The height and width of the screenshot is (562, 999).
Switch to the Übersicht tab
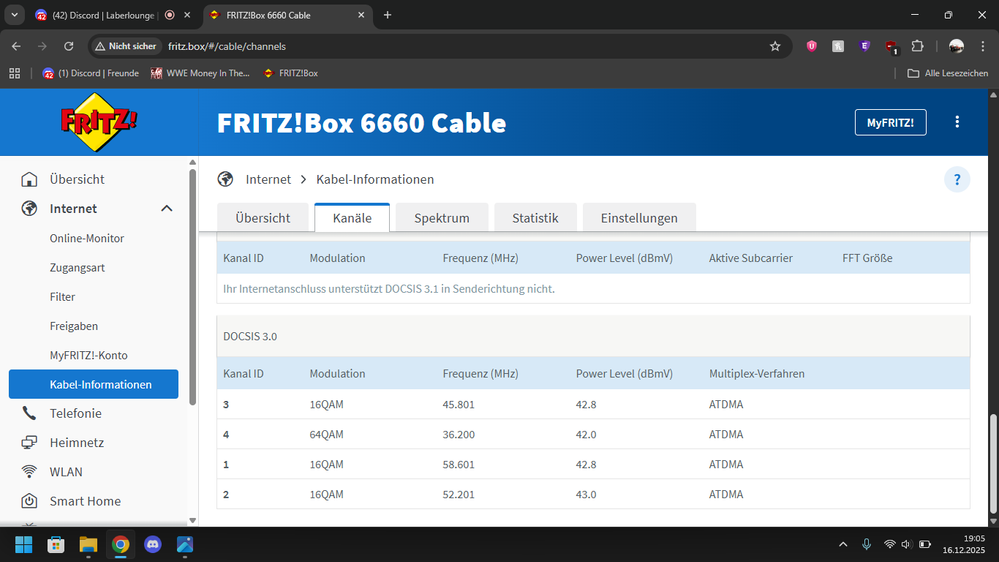[x=262, y=218]
